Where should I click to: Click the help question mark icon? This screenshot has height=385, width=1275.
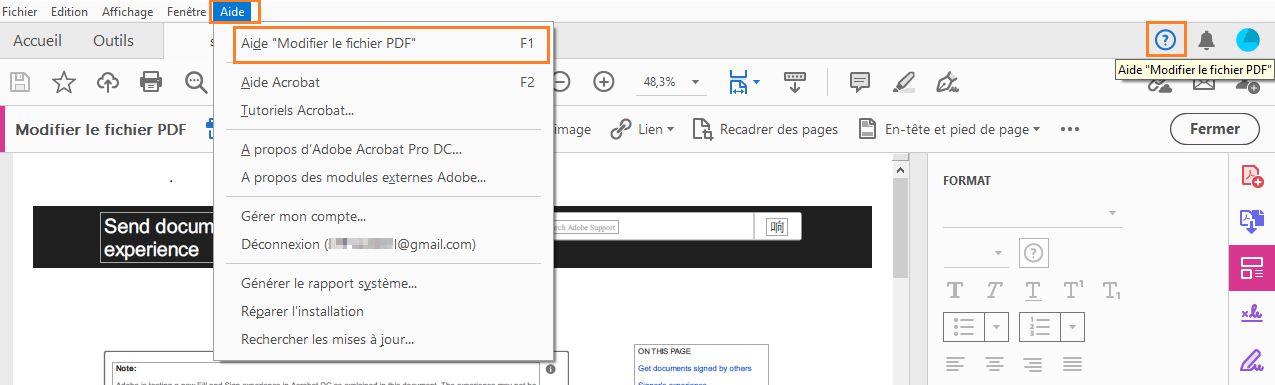(x=1165, y=40)
